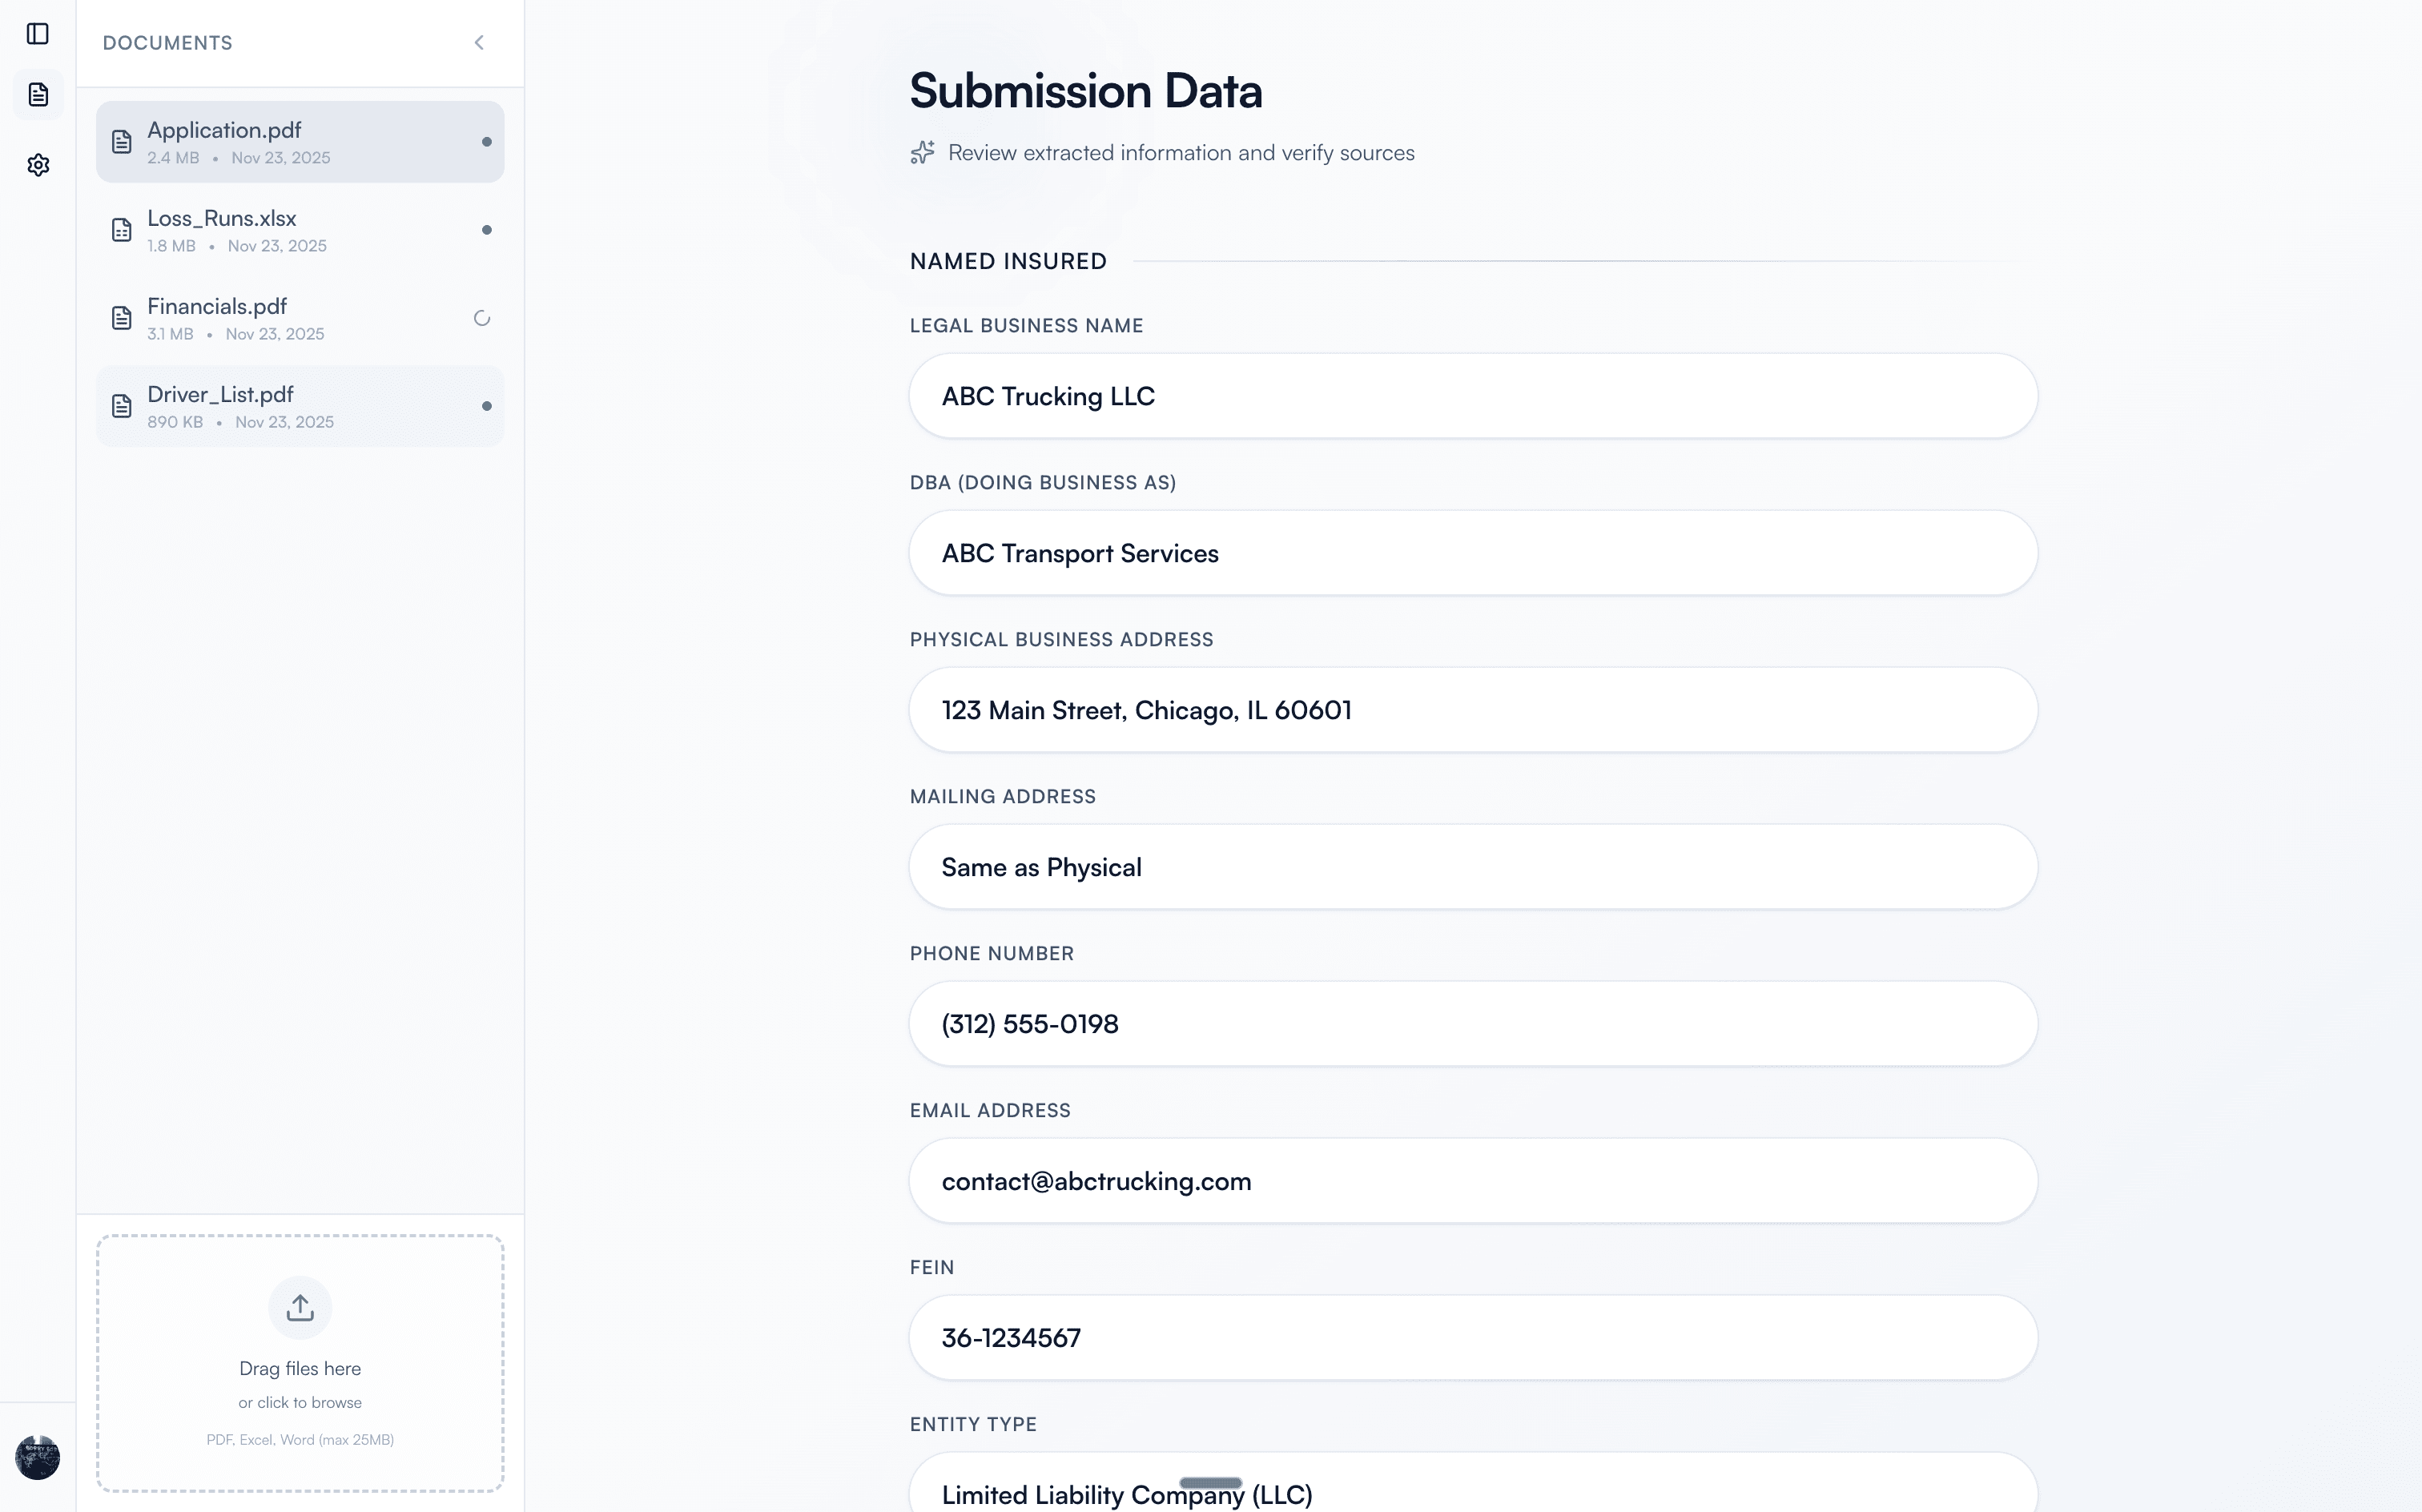2422x1512 pixels.
Task: Click the extraction icon beside 'Review extracted information'
Action: tap(922, 152)
